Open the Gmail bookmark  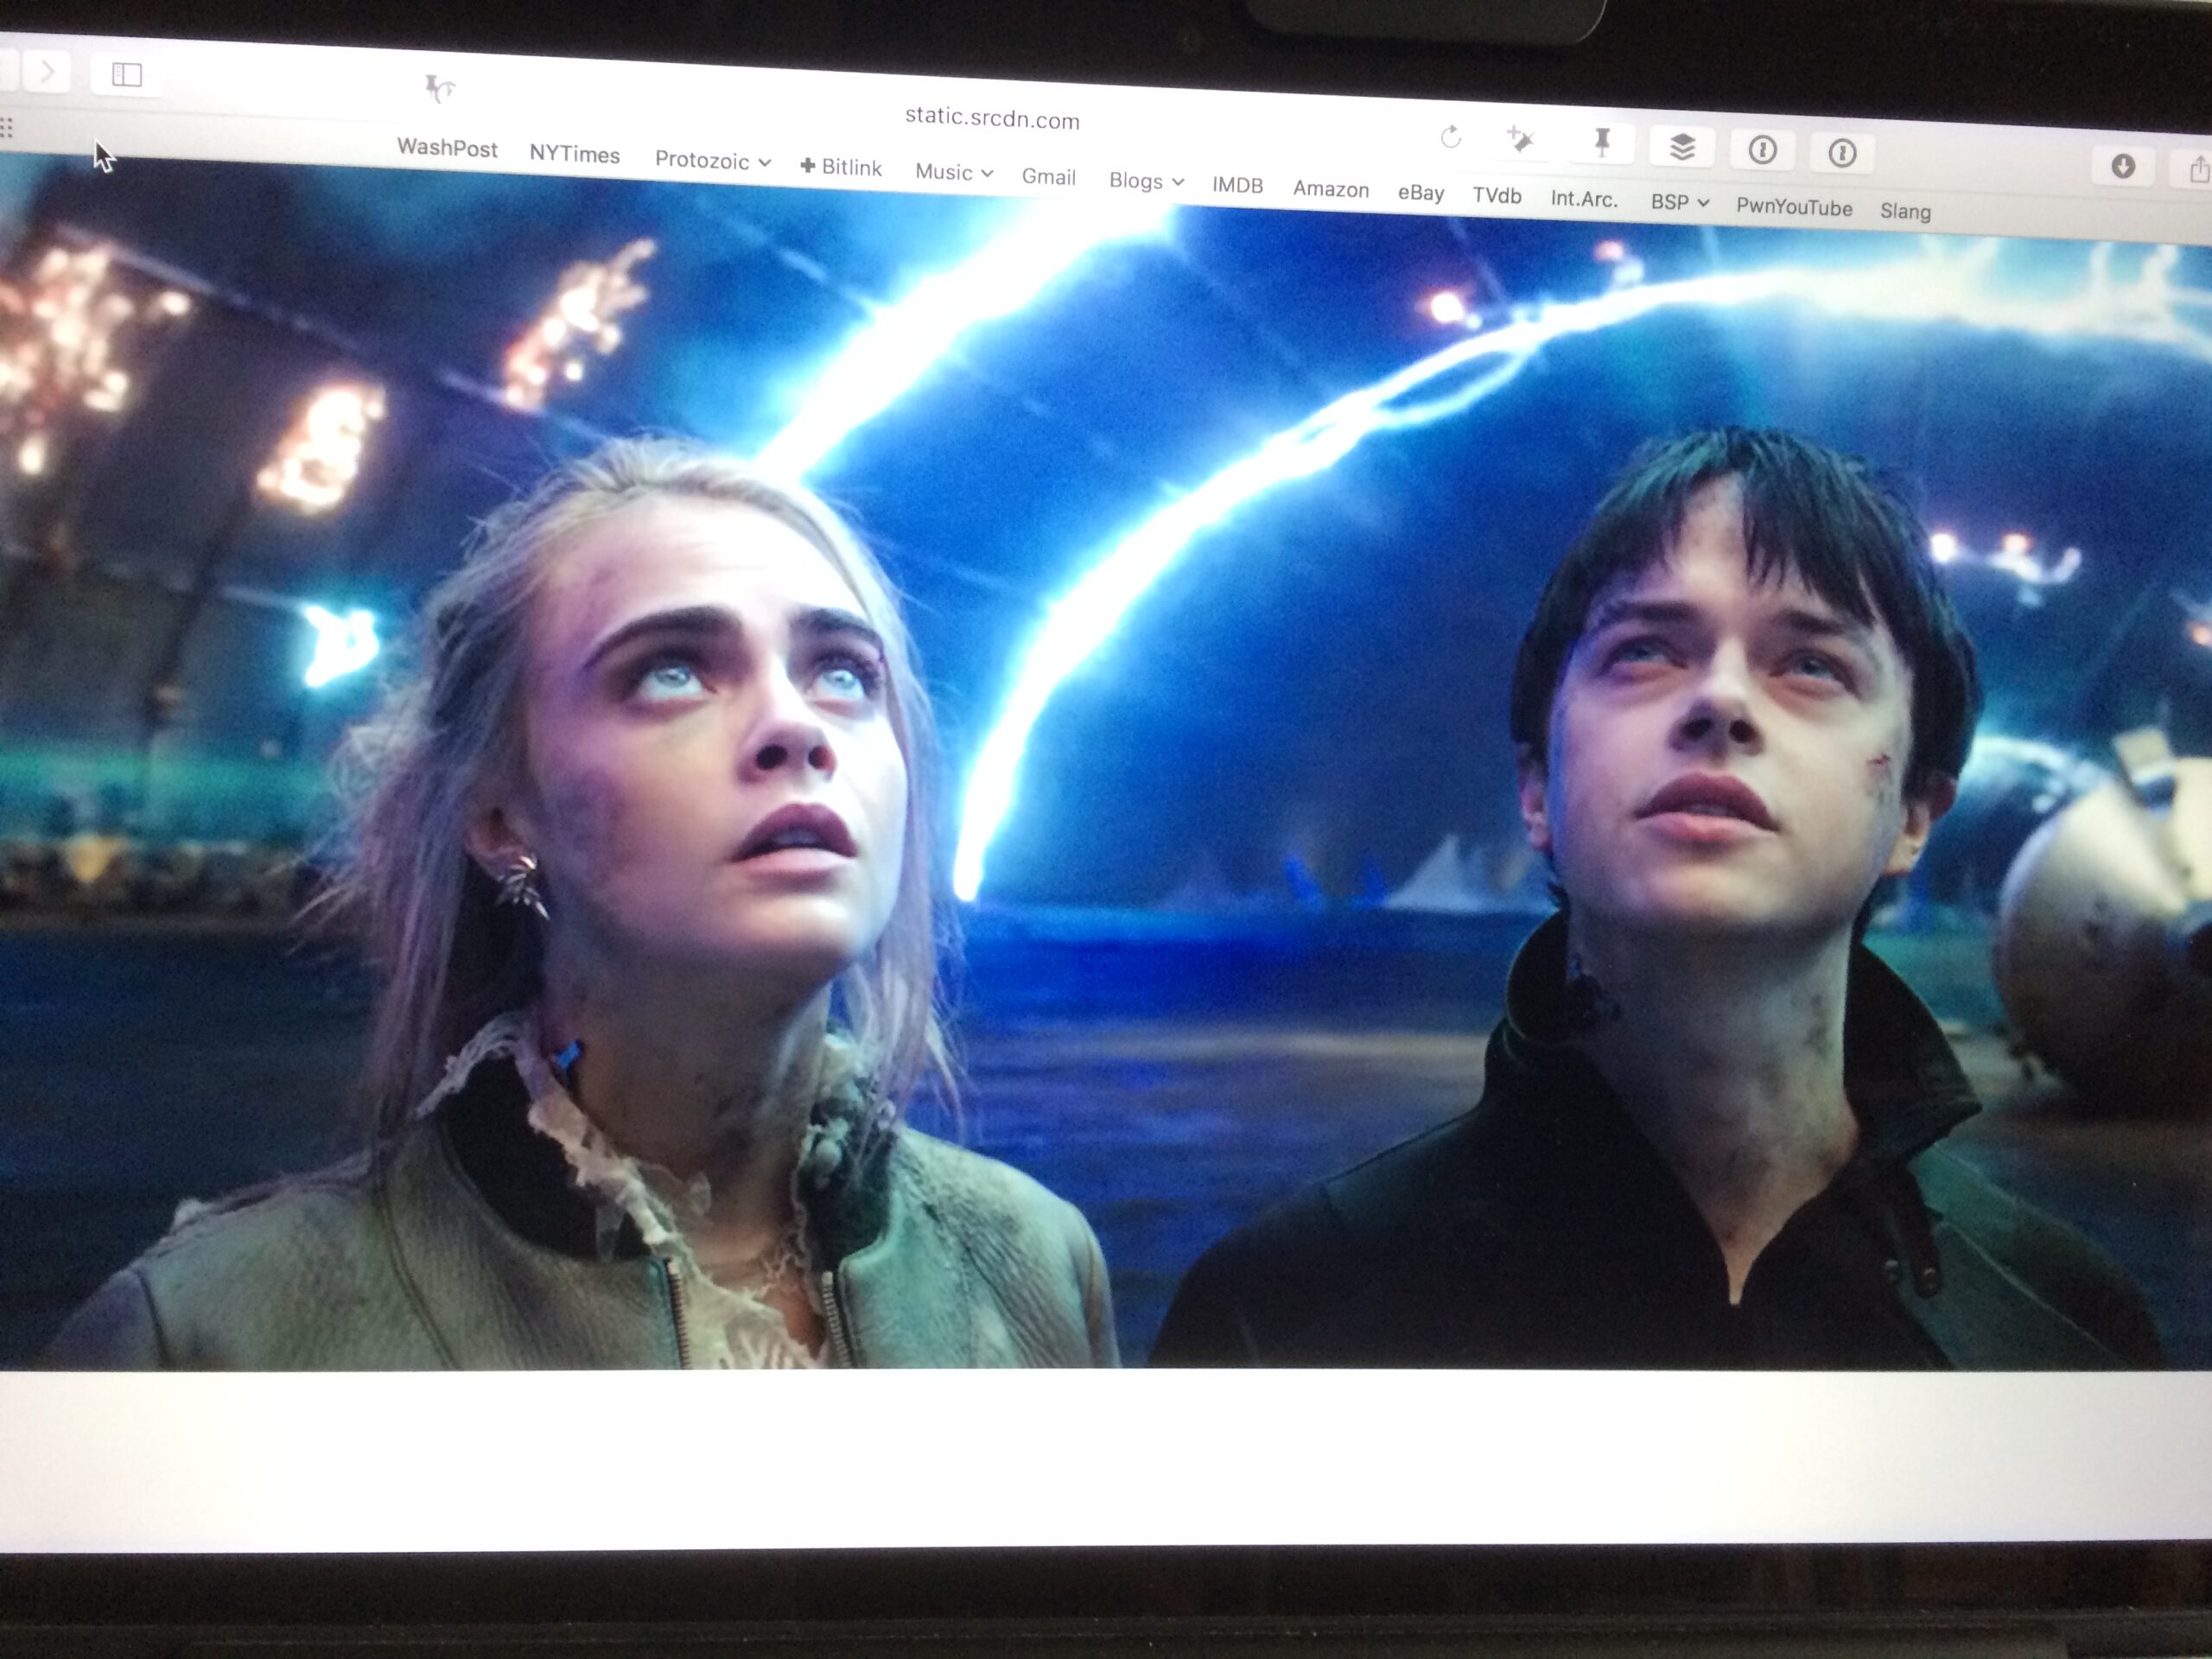tap(1048, 177)
